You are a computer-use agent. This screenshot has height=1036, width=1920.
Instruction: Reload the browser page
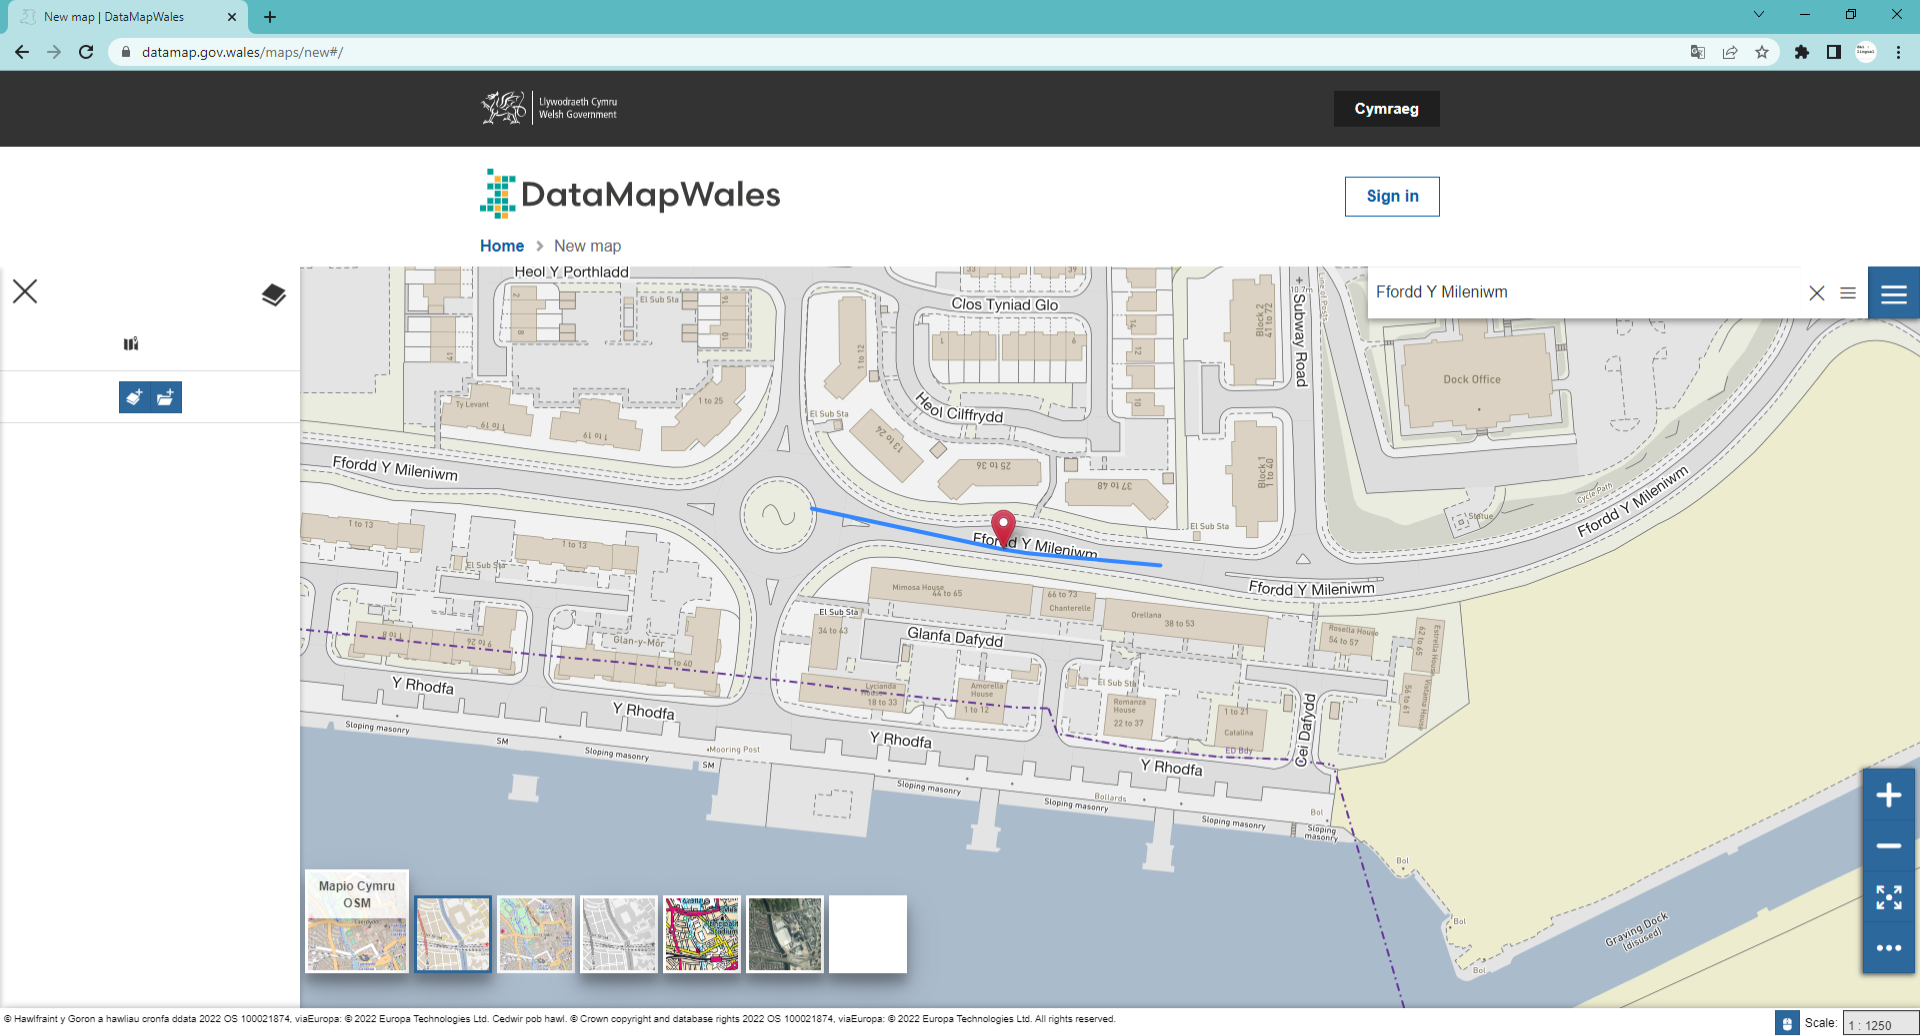[86, 52]
